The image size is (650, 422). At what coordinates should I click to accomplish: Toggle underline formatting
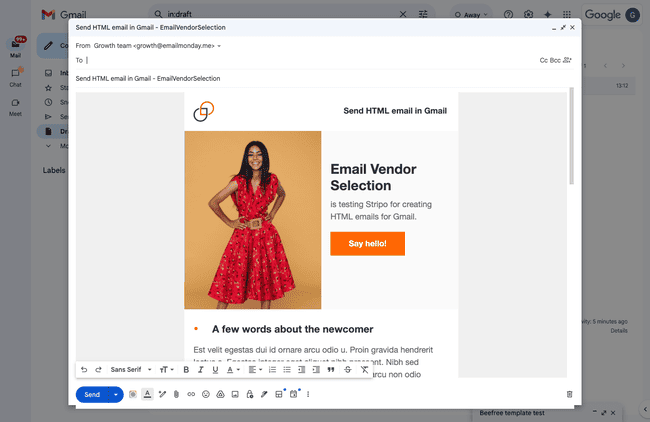pyautogui.click(x=215, y=369)
